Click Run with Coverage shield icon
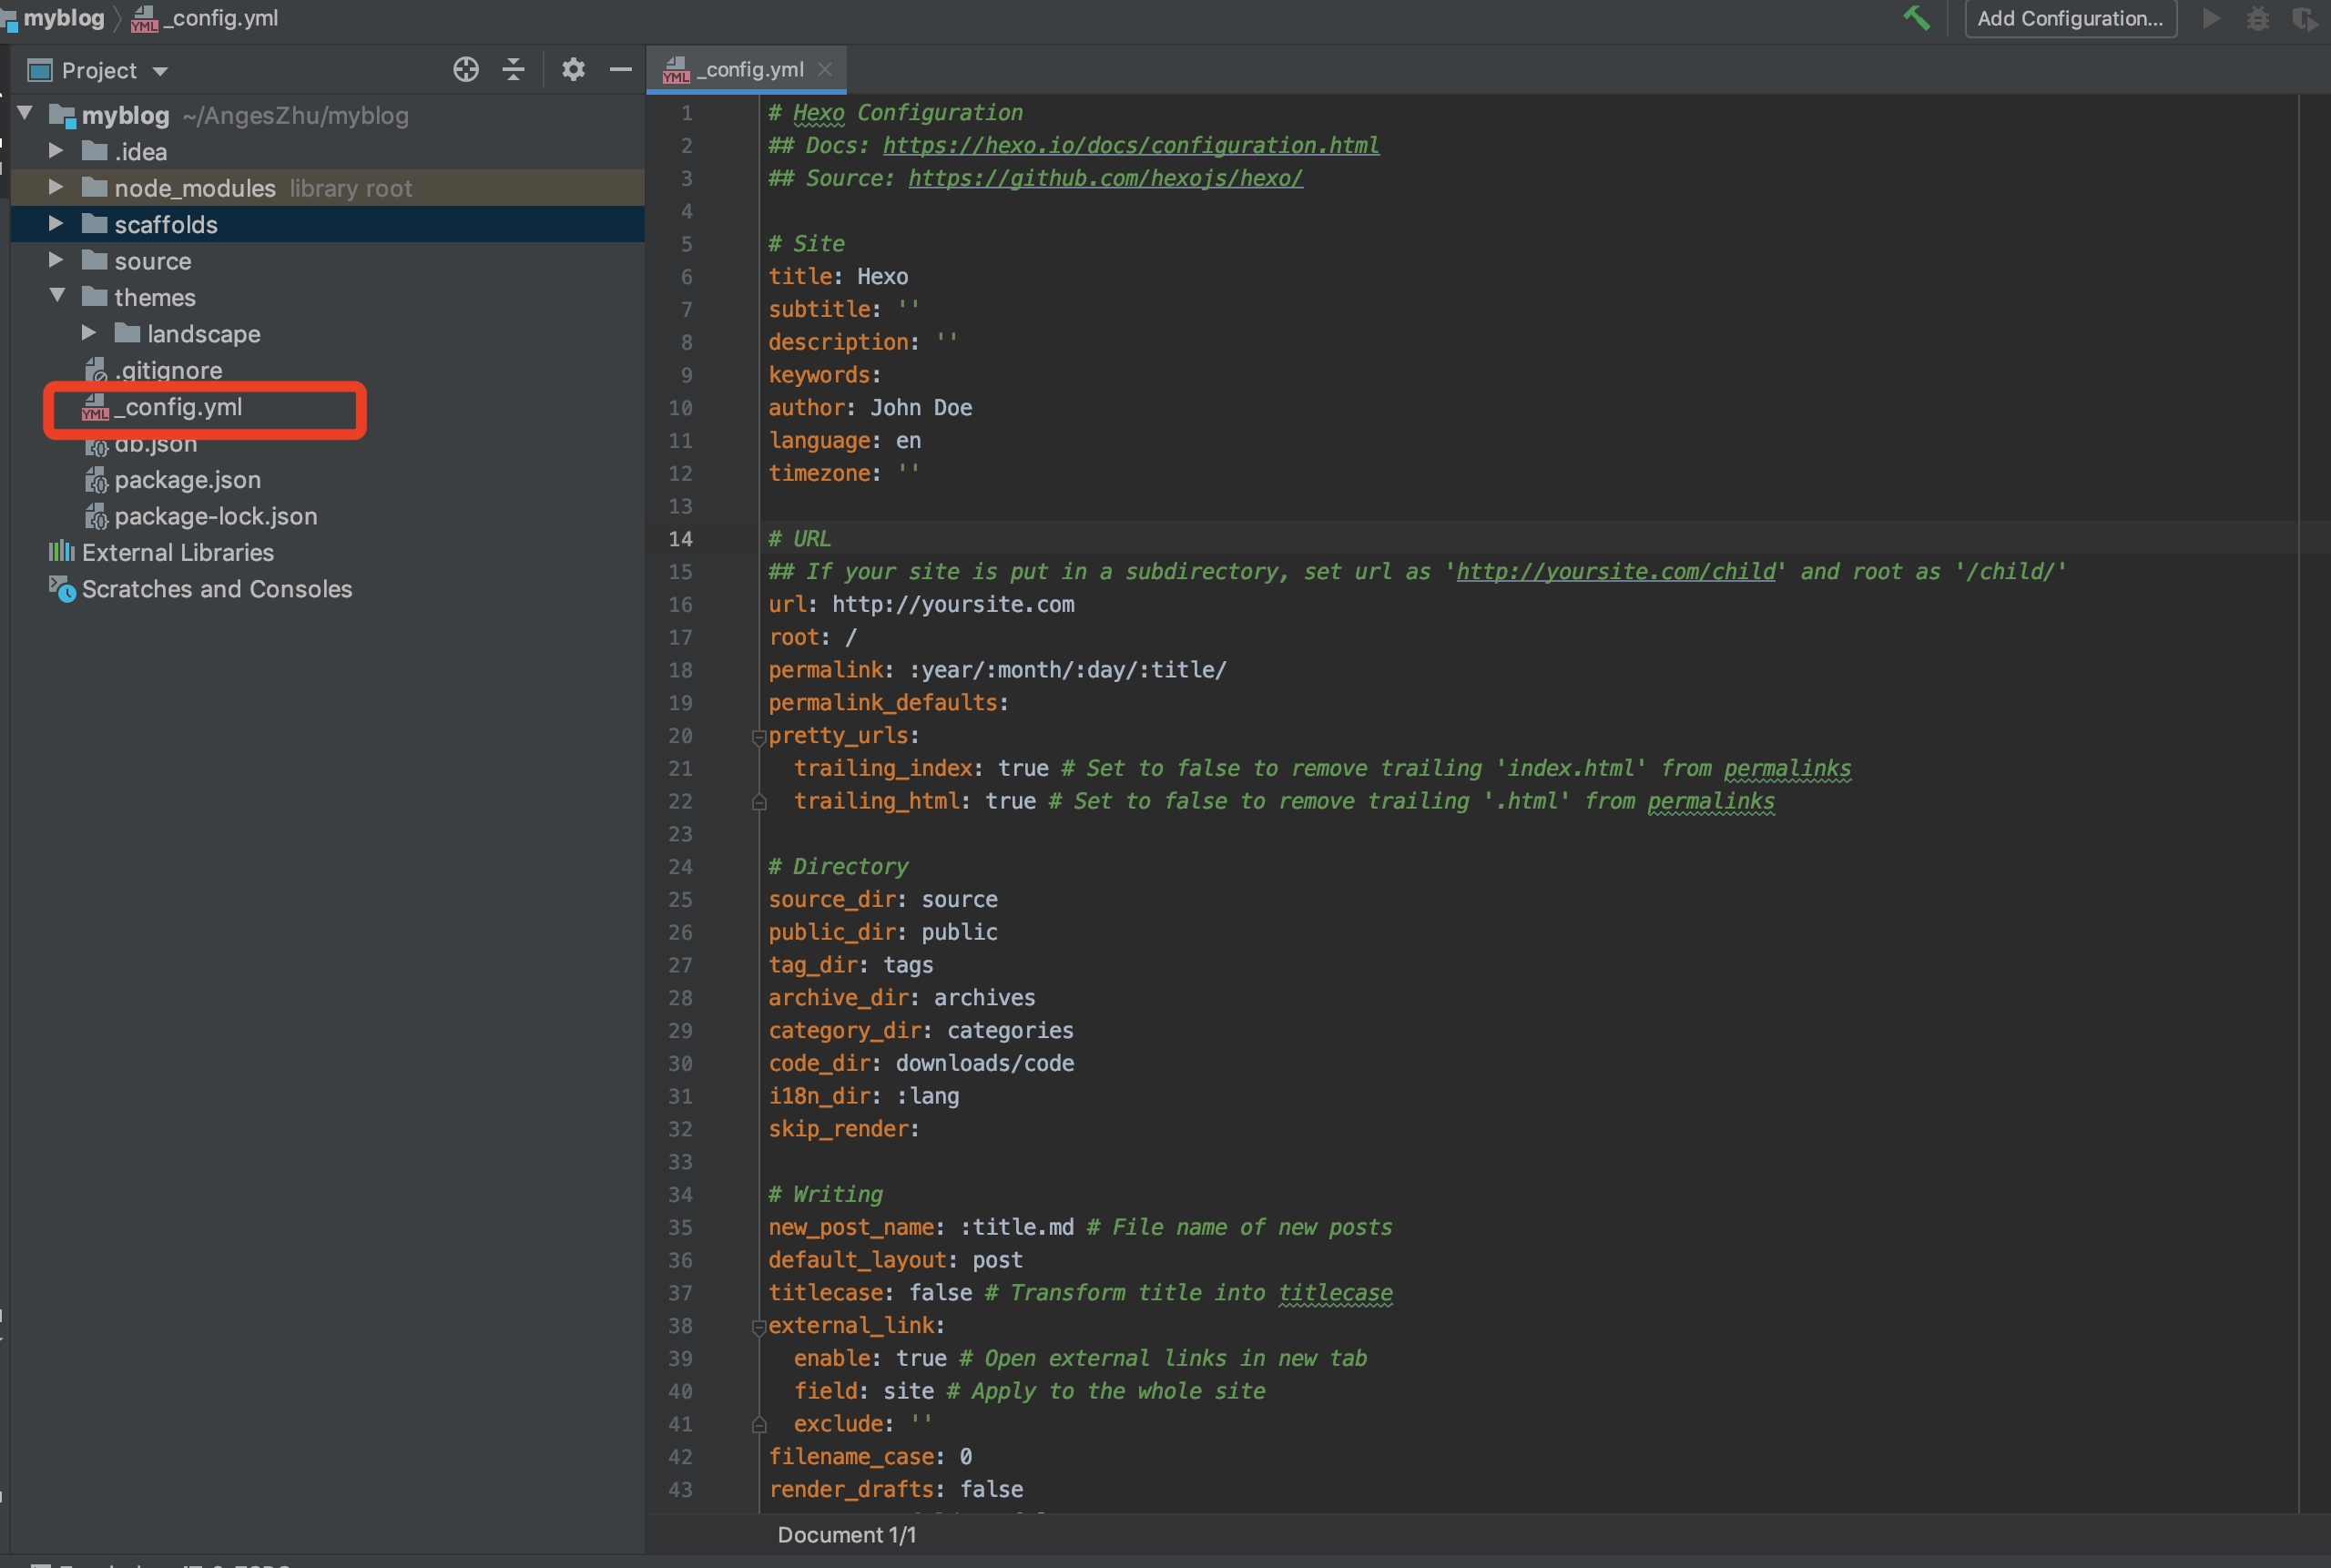2331x1568 pixels. point(2304,18)
